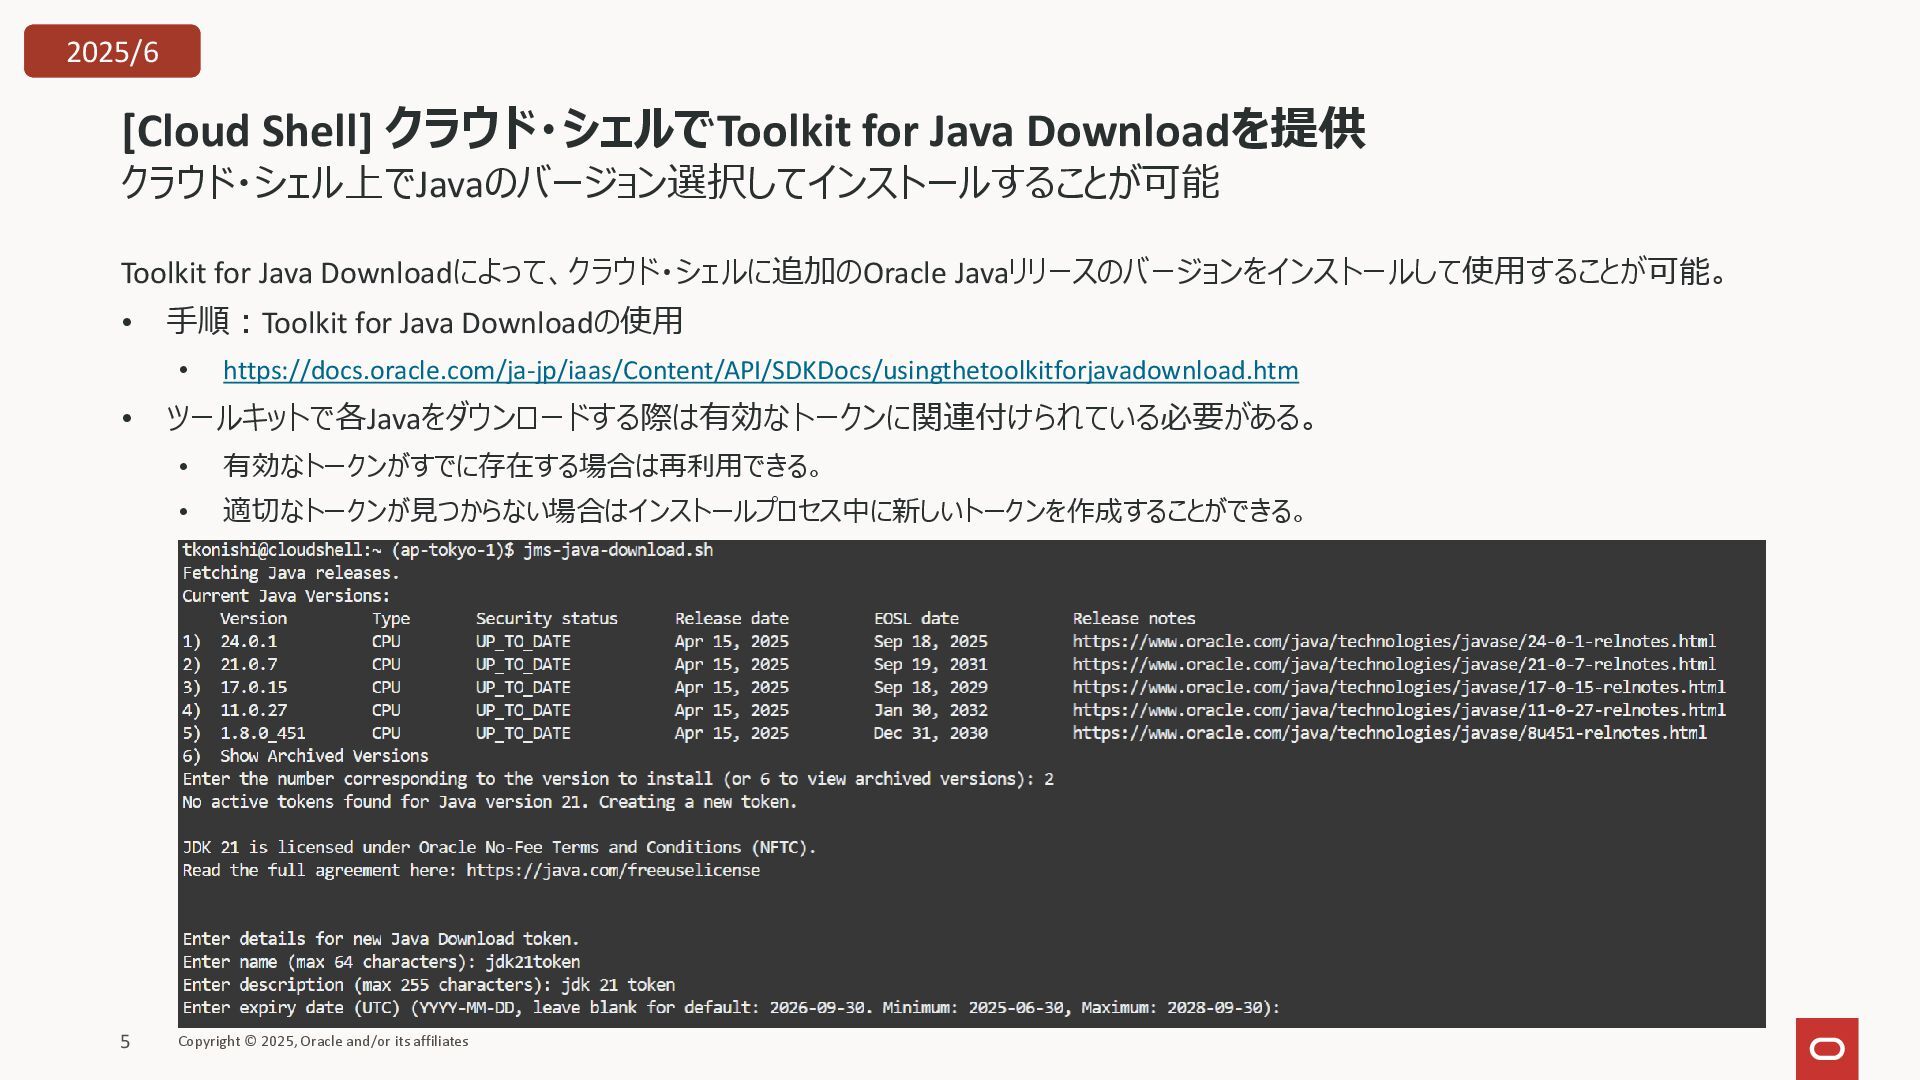Open the Toolkit for Java Download docs link

pyautogui.click(x=760, y=371)
